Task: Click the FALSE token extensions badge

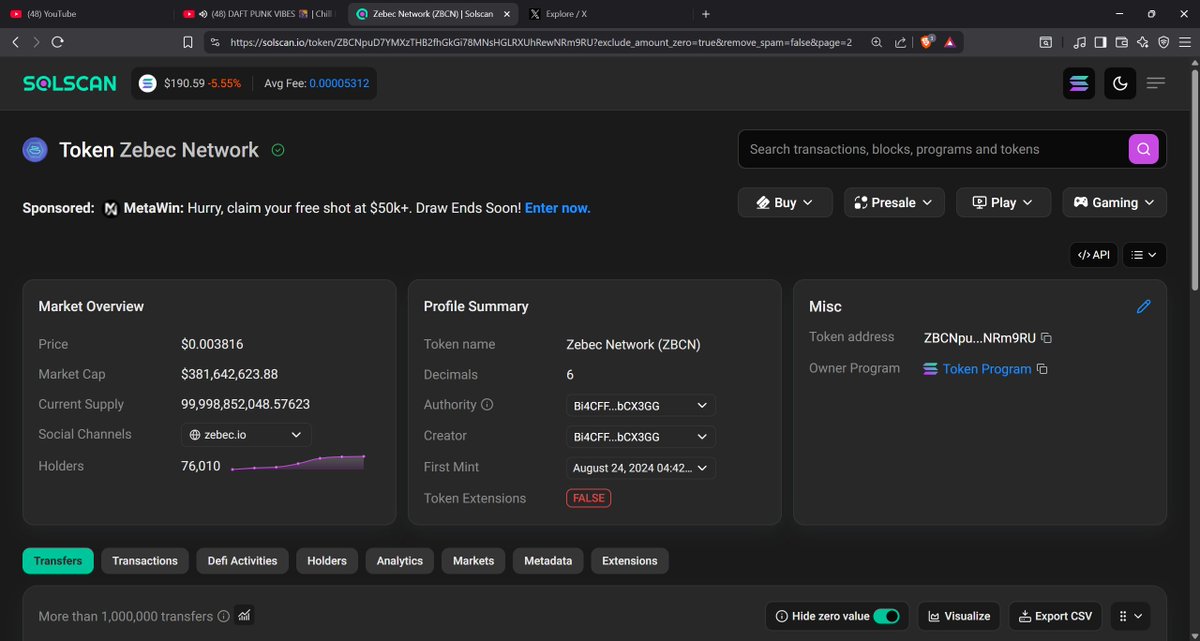Action: [588, 498]
